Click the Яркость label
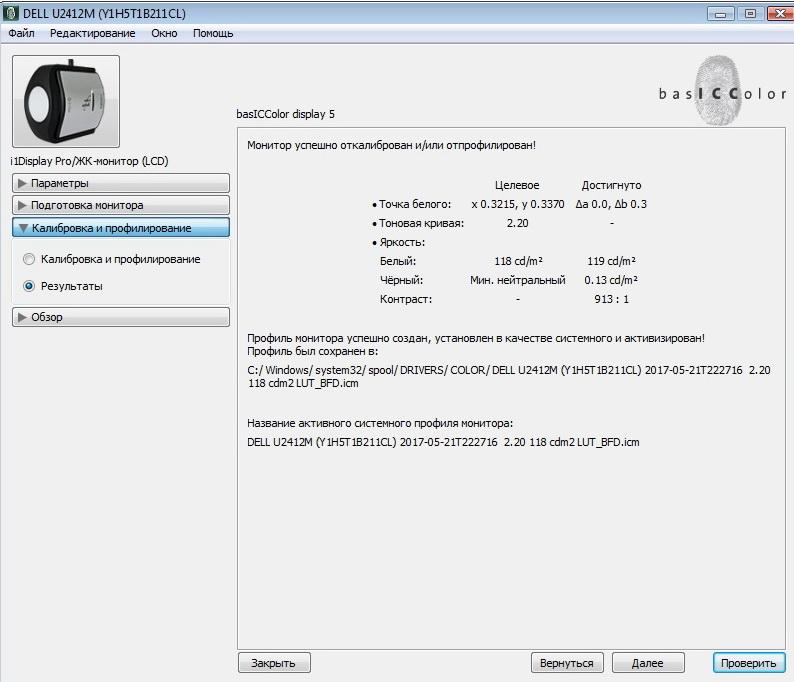Screen dimensions: 794x682 click(402, 243)
